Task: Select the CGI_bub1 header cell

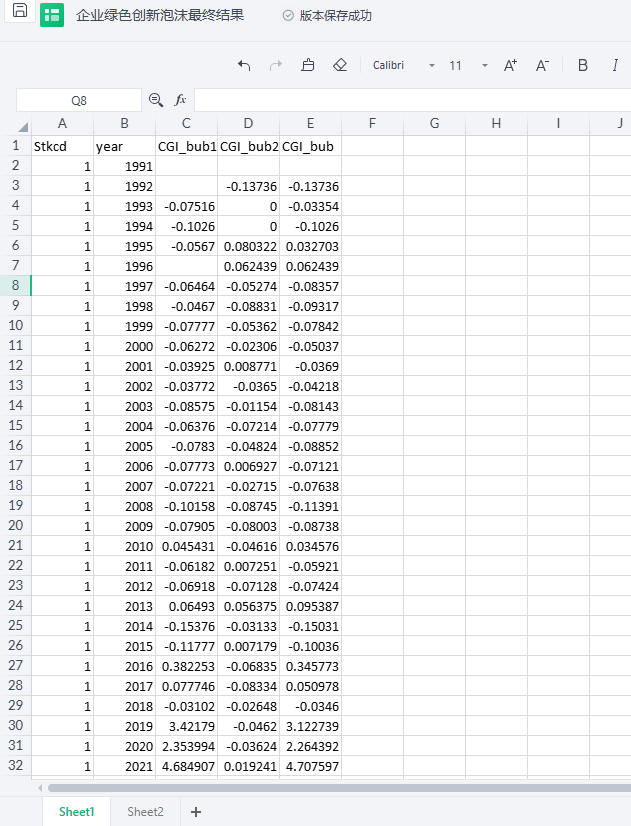Action: [186, 146]
